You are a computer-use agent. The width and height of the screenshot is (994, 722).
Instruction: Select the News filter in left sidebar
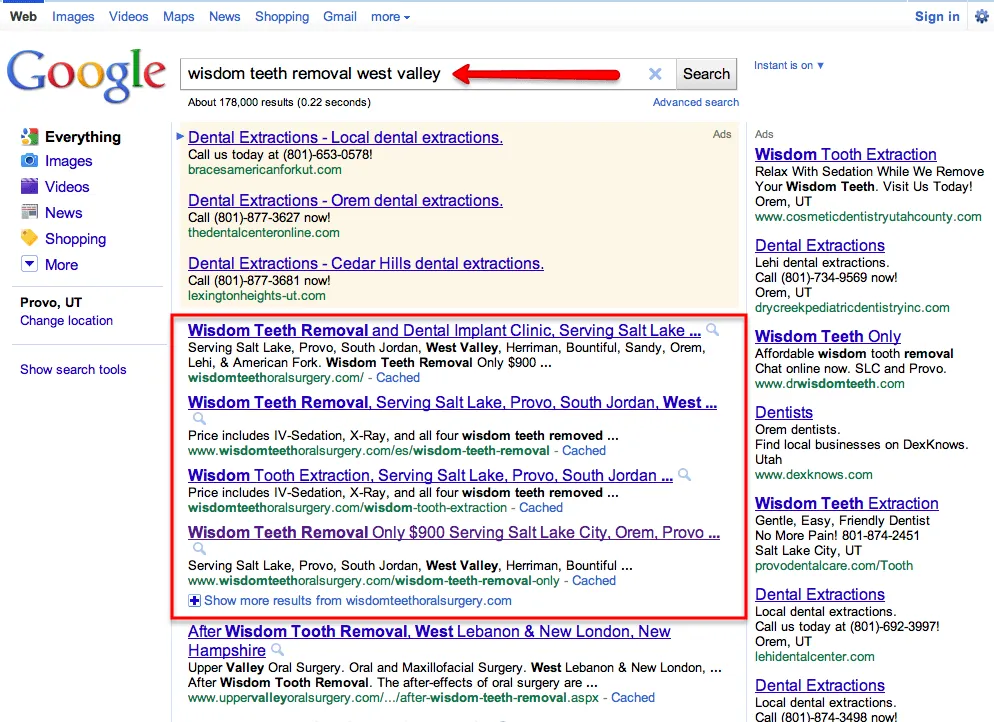click(x=63, y=213)
